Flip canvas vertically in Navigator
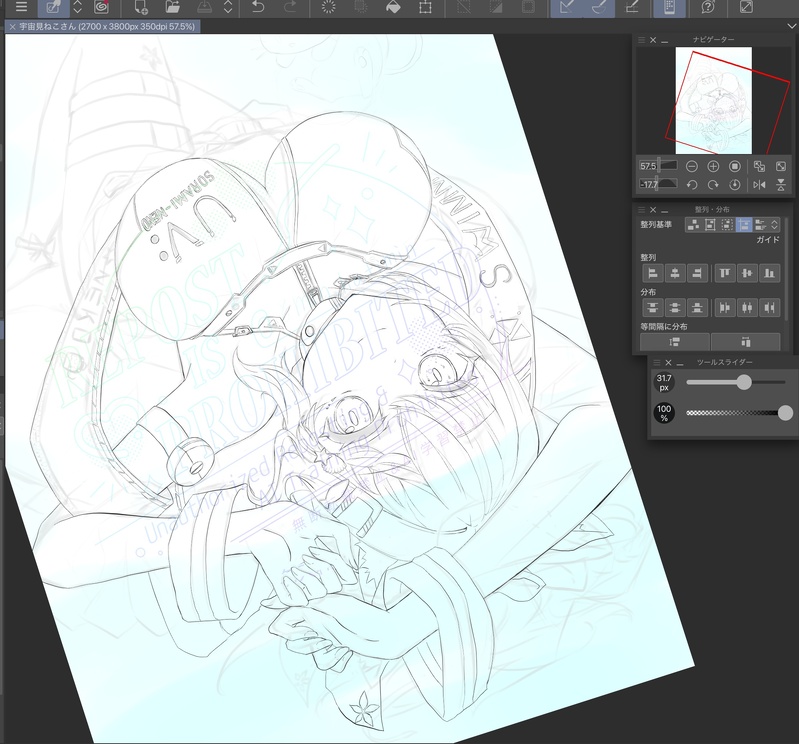 click(x=781, y=185)
